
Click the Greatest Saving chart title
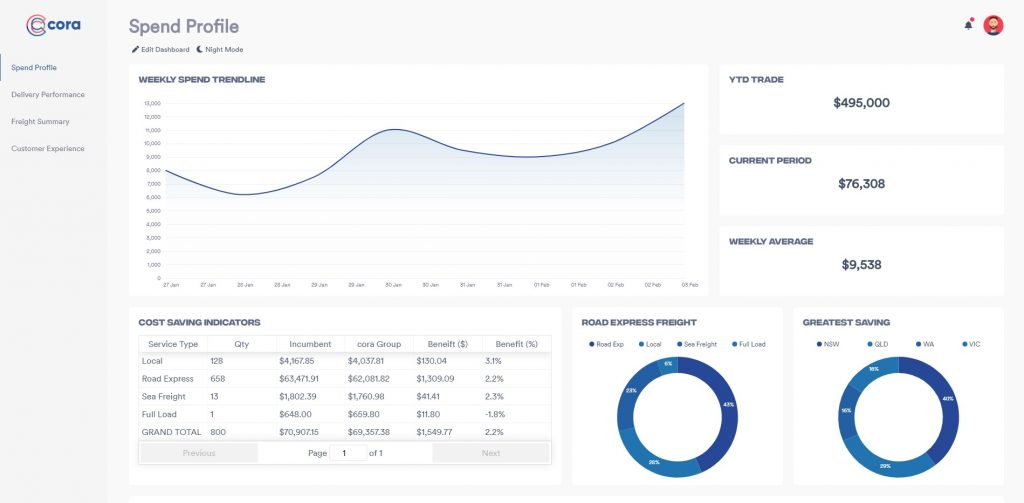point(846,323)
